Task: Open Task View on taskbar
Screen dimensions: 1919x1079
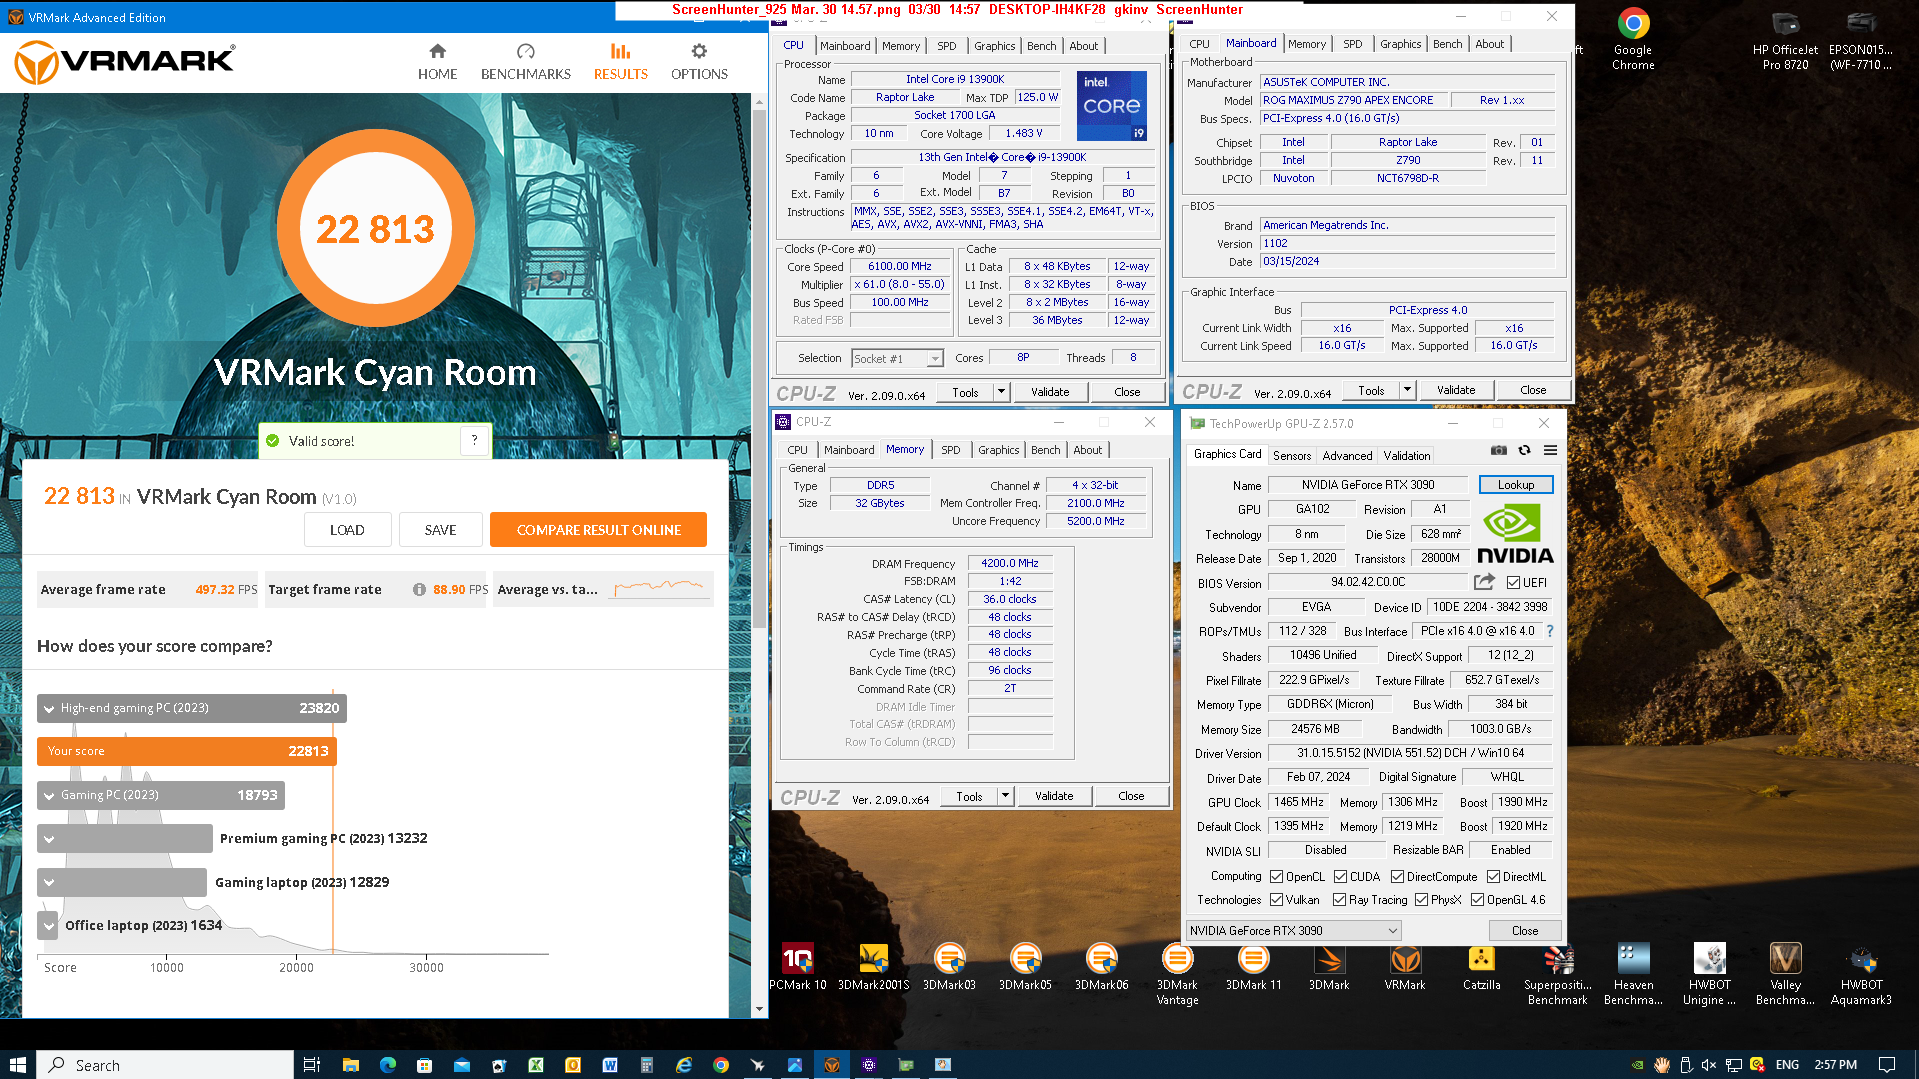Action: click(x=312, y=1065)
